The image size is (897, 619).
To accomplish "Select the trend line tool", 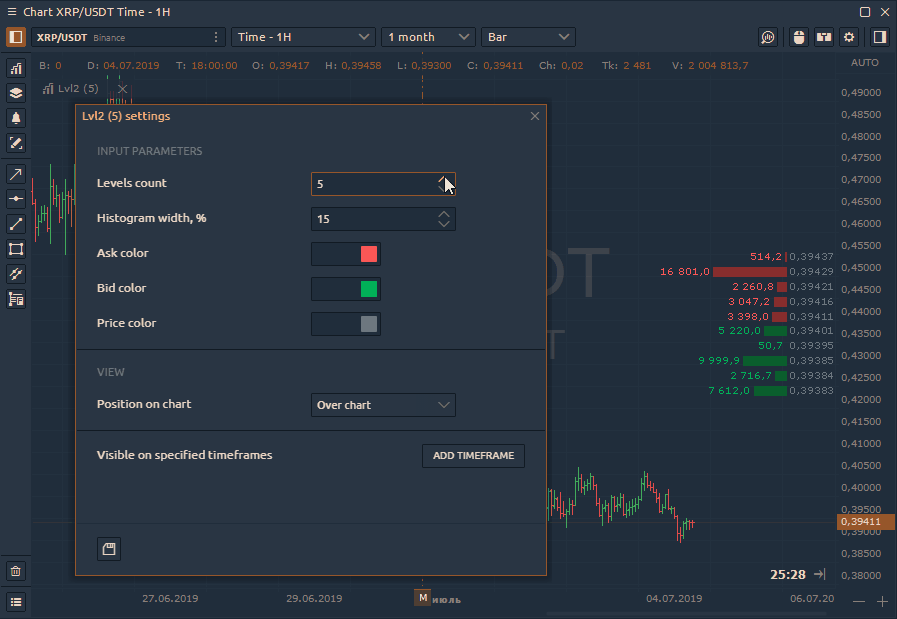I will (x=16, y=224).
